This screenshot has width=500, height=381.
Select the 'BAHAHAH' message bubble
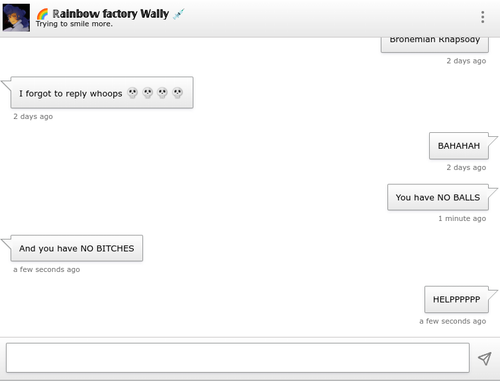(x=459, y=146)
